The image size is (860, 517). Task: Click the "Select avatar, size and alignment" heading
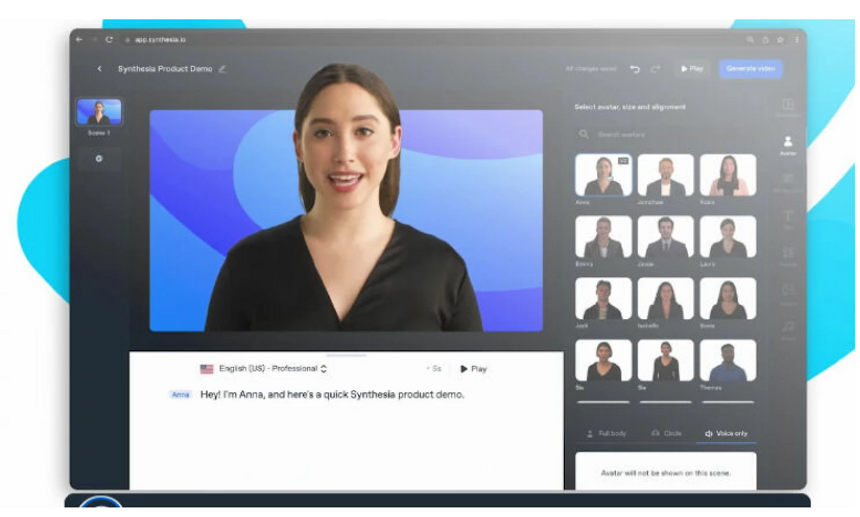coord(630,107)
